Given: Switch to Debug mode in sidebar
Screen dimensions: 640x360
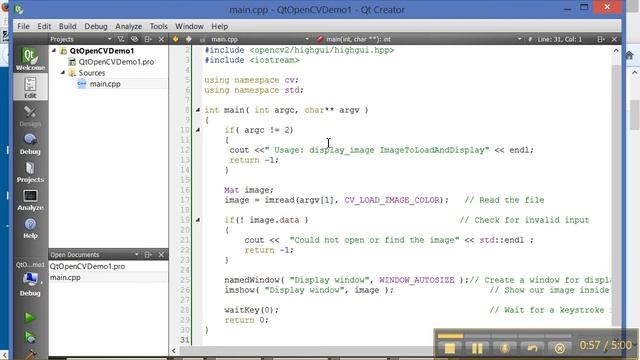Looking at the screenshot, I should pyautogui.click(x=30, y=144).
